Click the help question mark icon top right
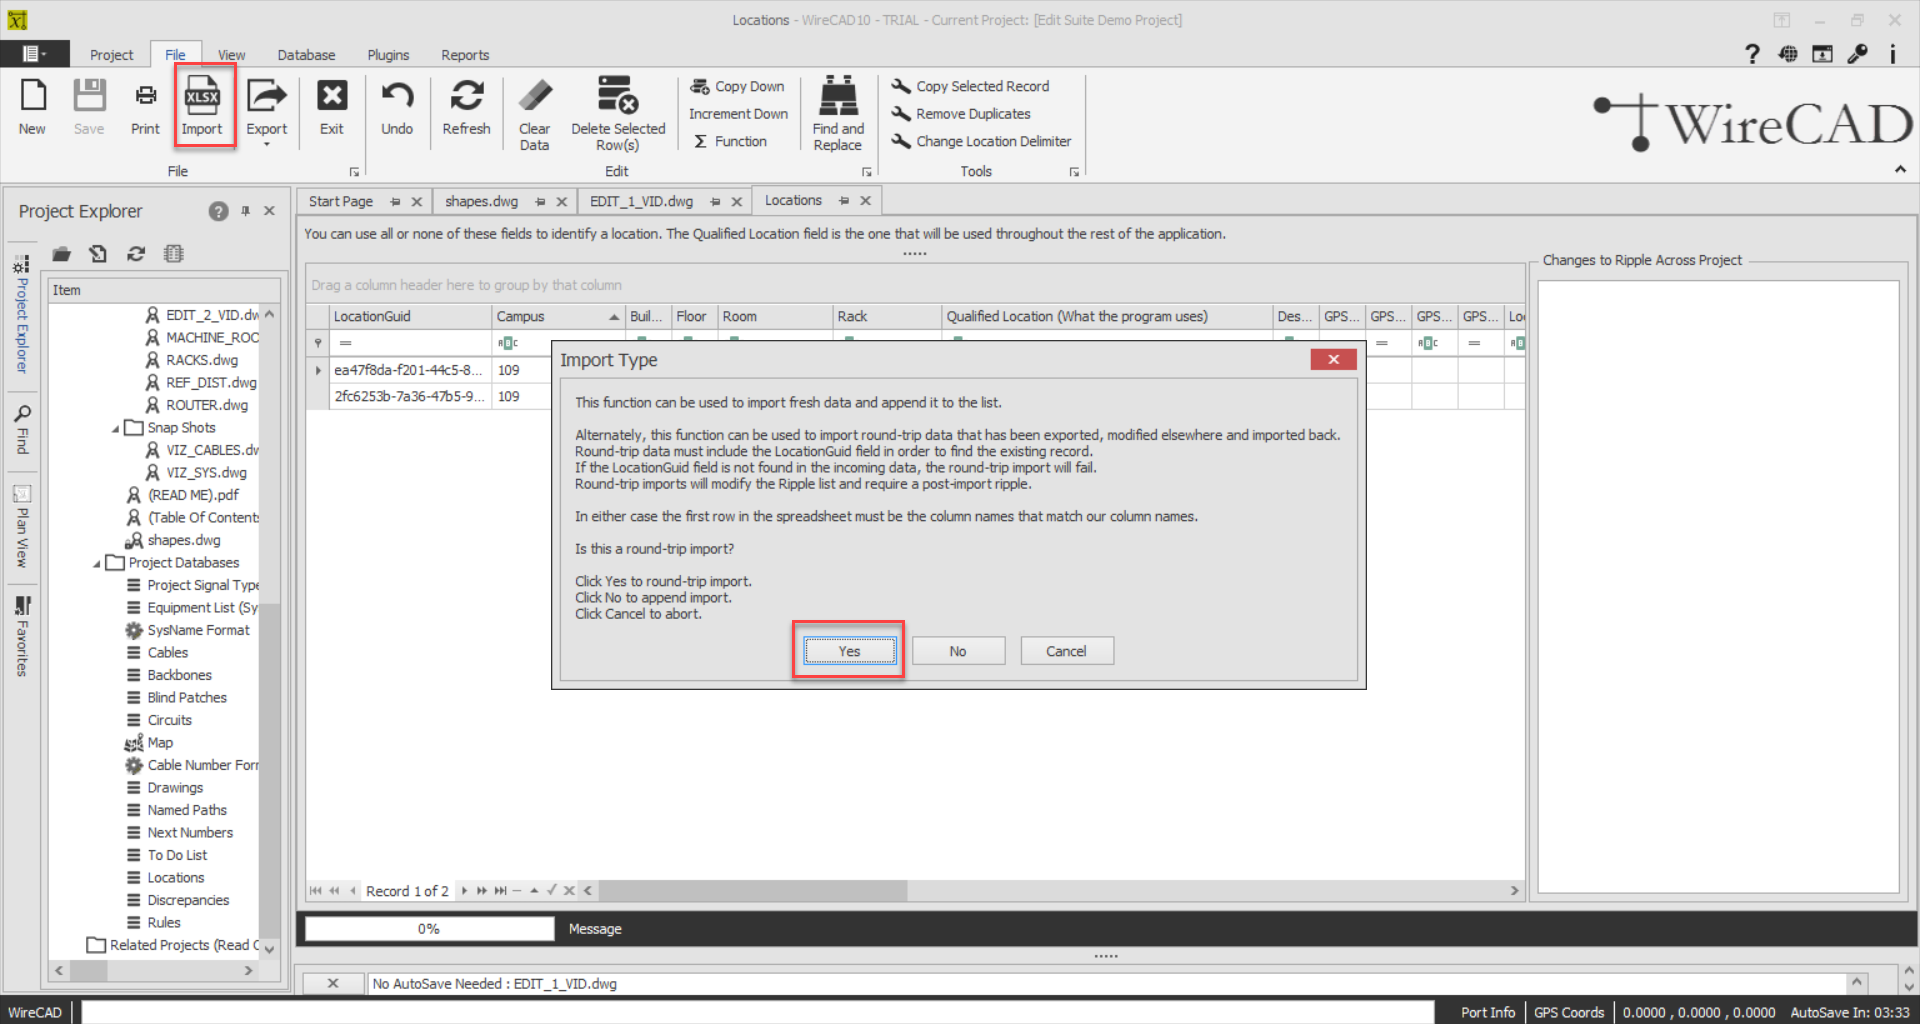Screen dimensions: 1920x1024 click(1752, 54)
